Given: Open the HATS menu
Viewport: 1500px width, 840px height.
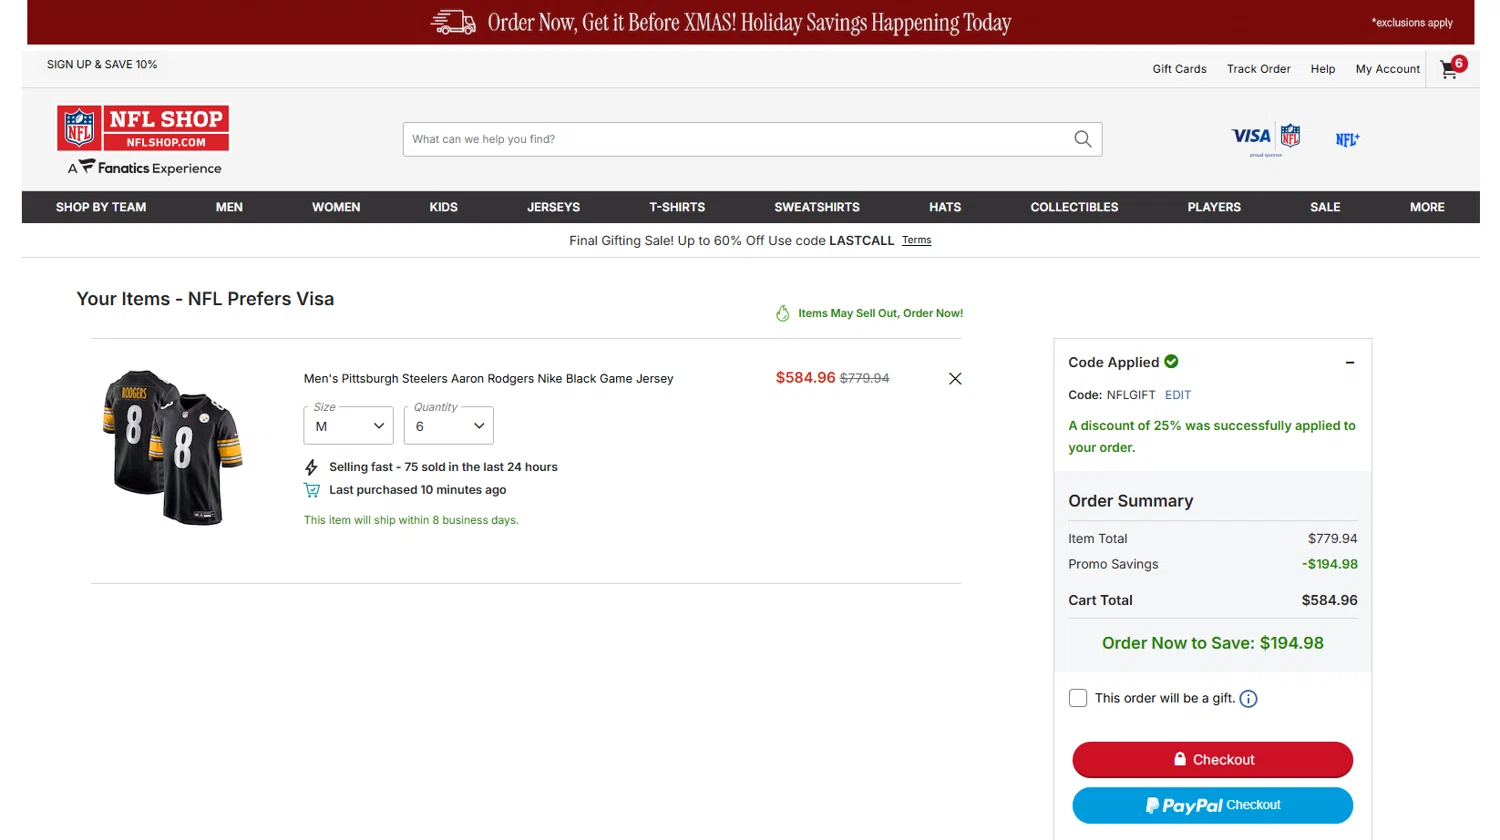Looking at the screenshot, I should tap(945, 207).
